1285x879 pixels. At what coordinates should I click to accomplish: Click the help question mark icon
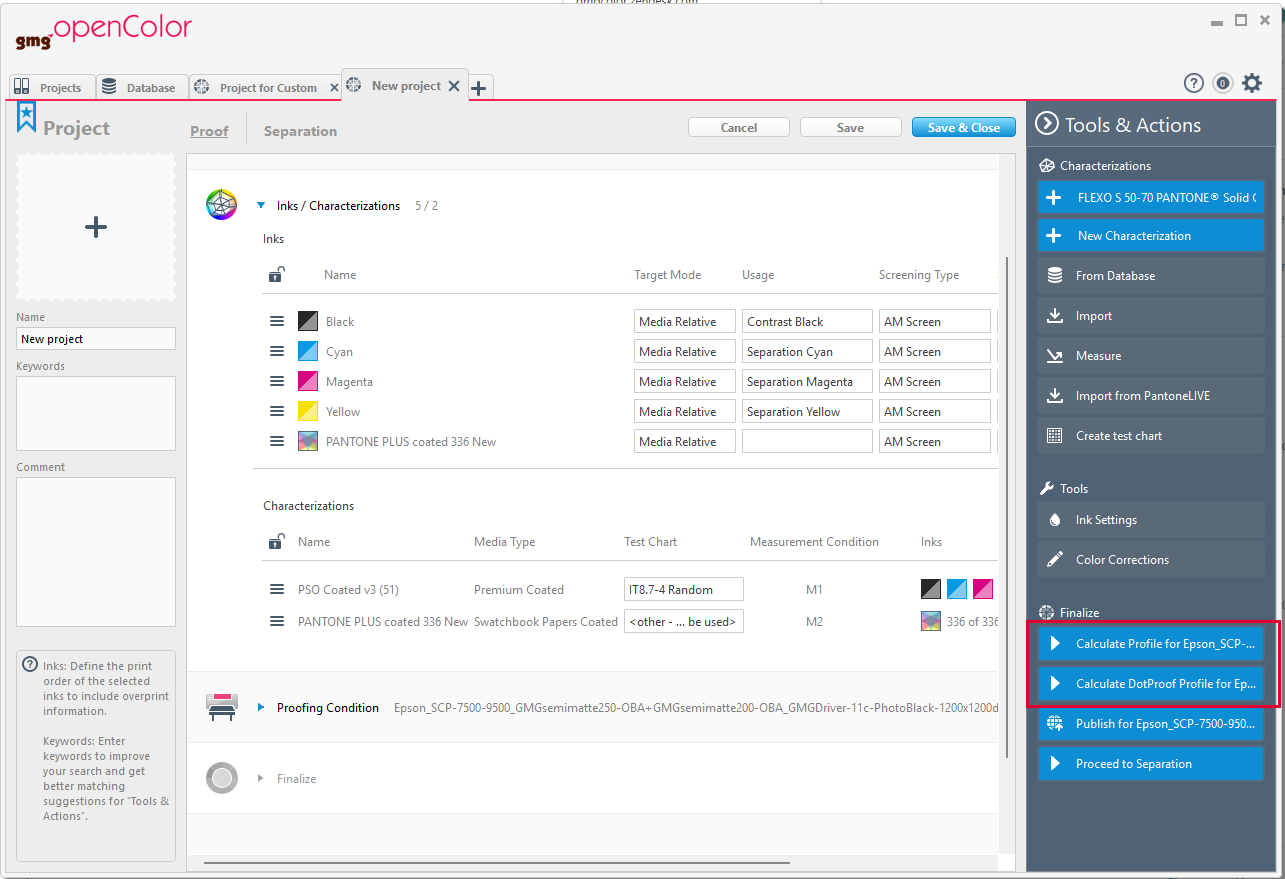coord(1193,83)
